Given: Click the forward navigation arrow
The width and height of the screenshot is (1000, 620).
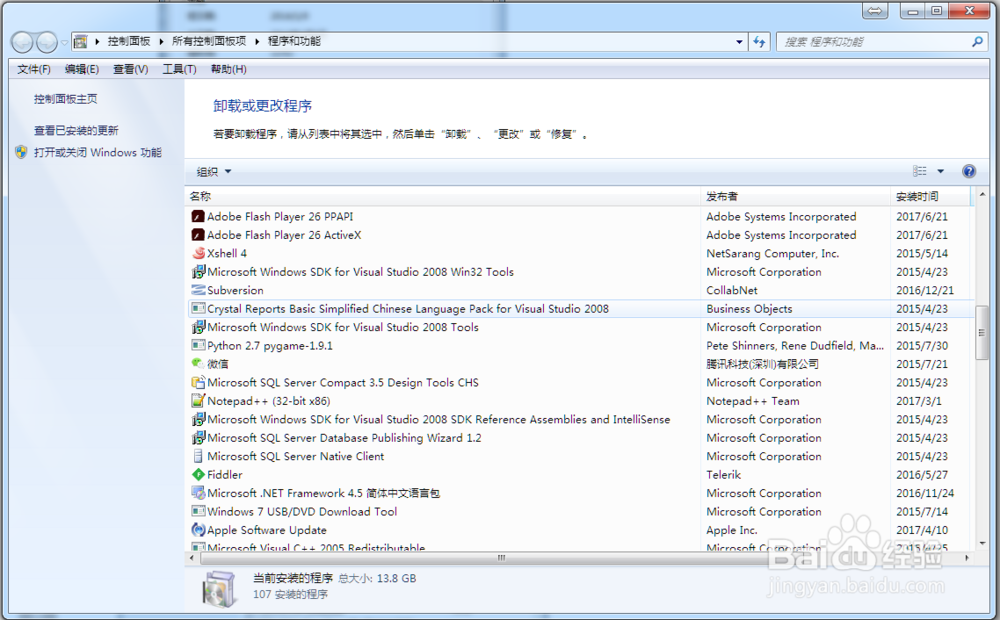Looking at the screenshot, I should pos(47,42).
